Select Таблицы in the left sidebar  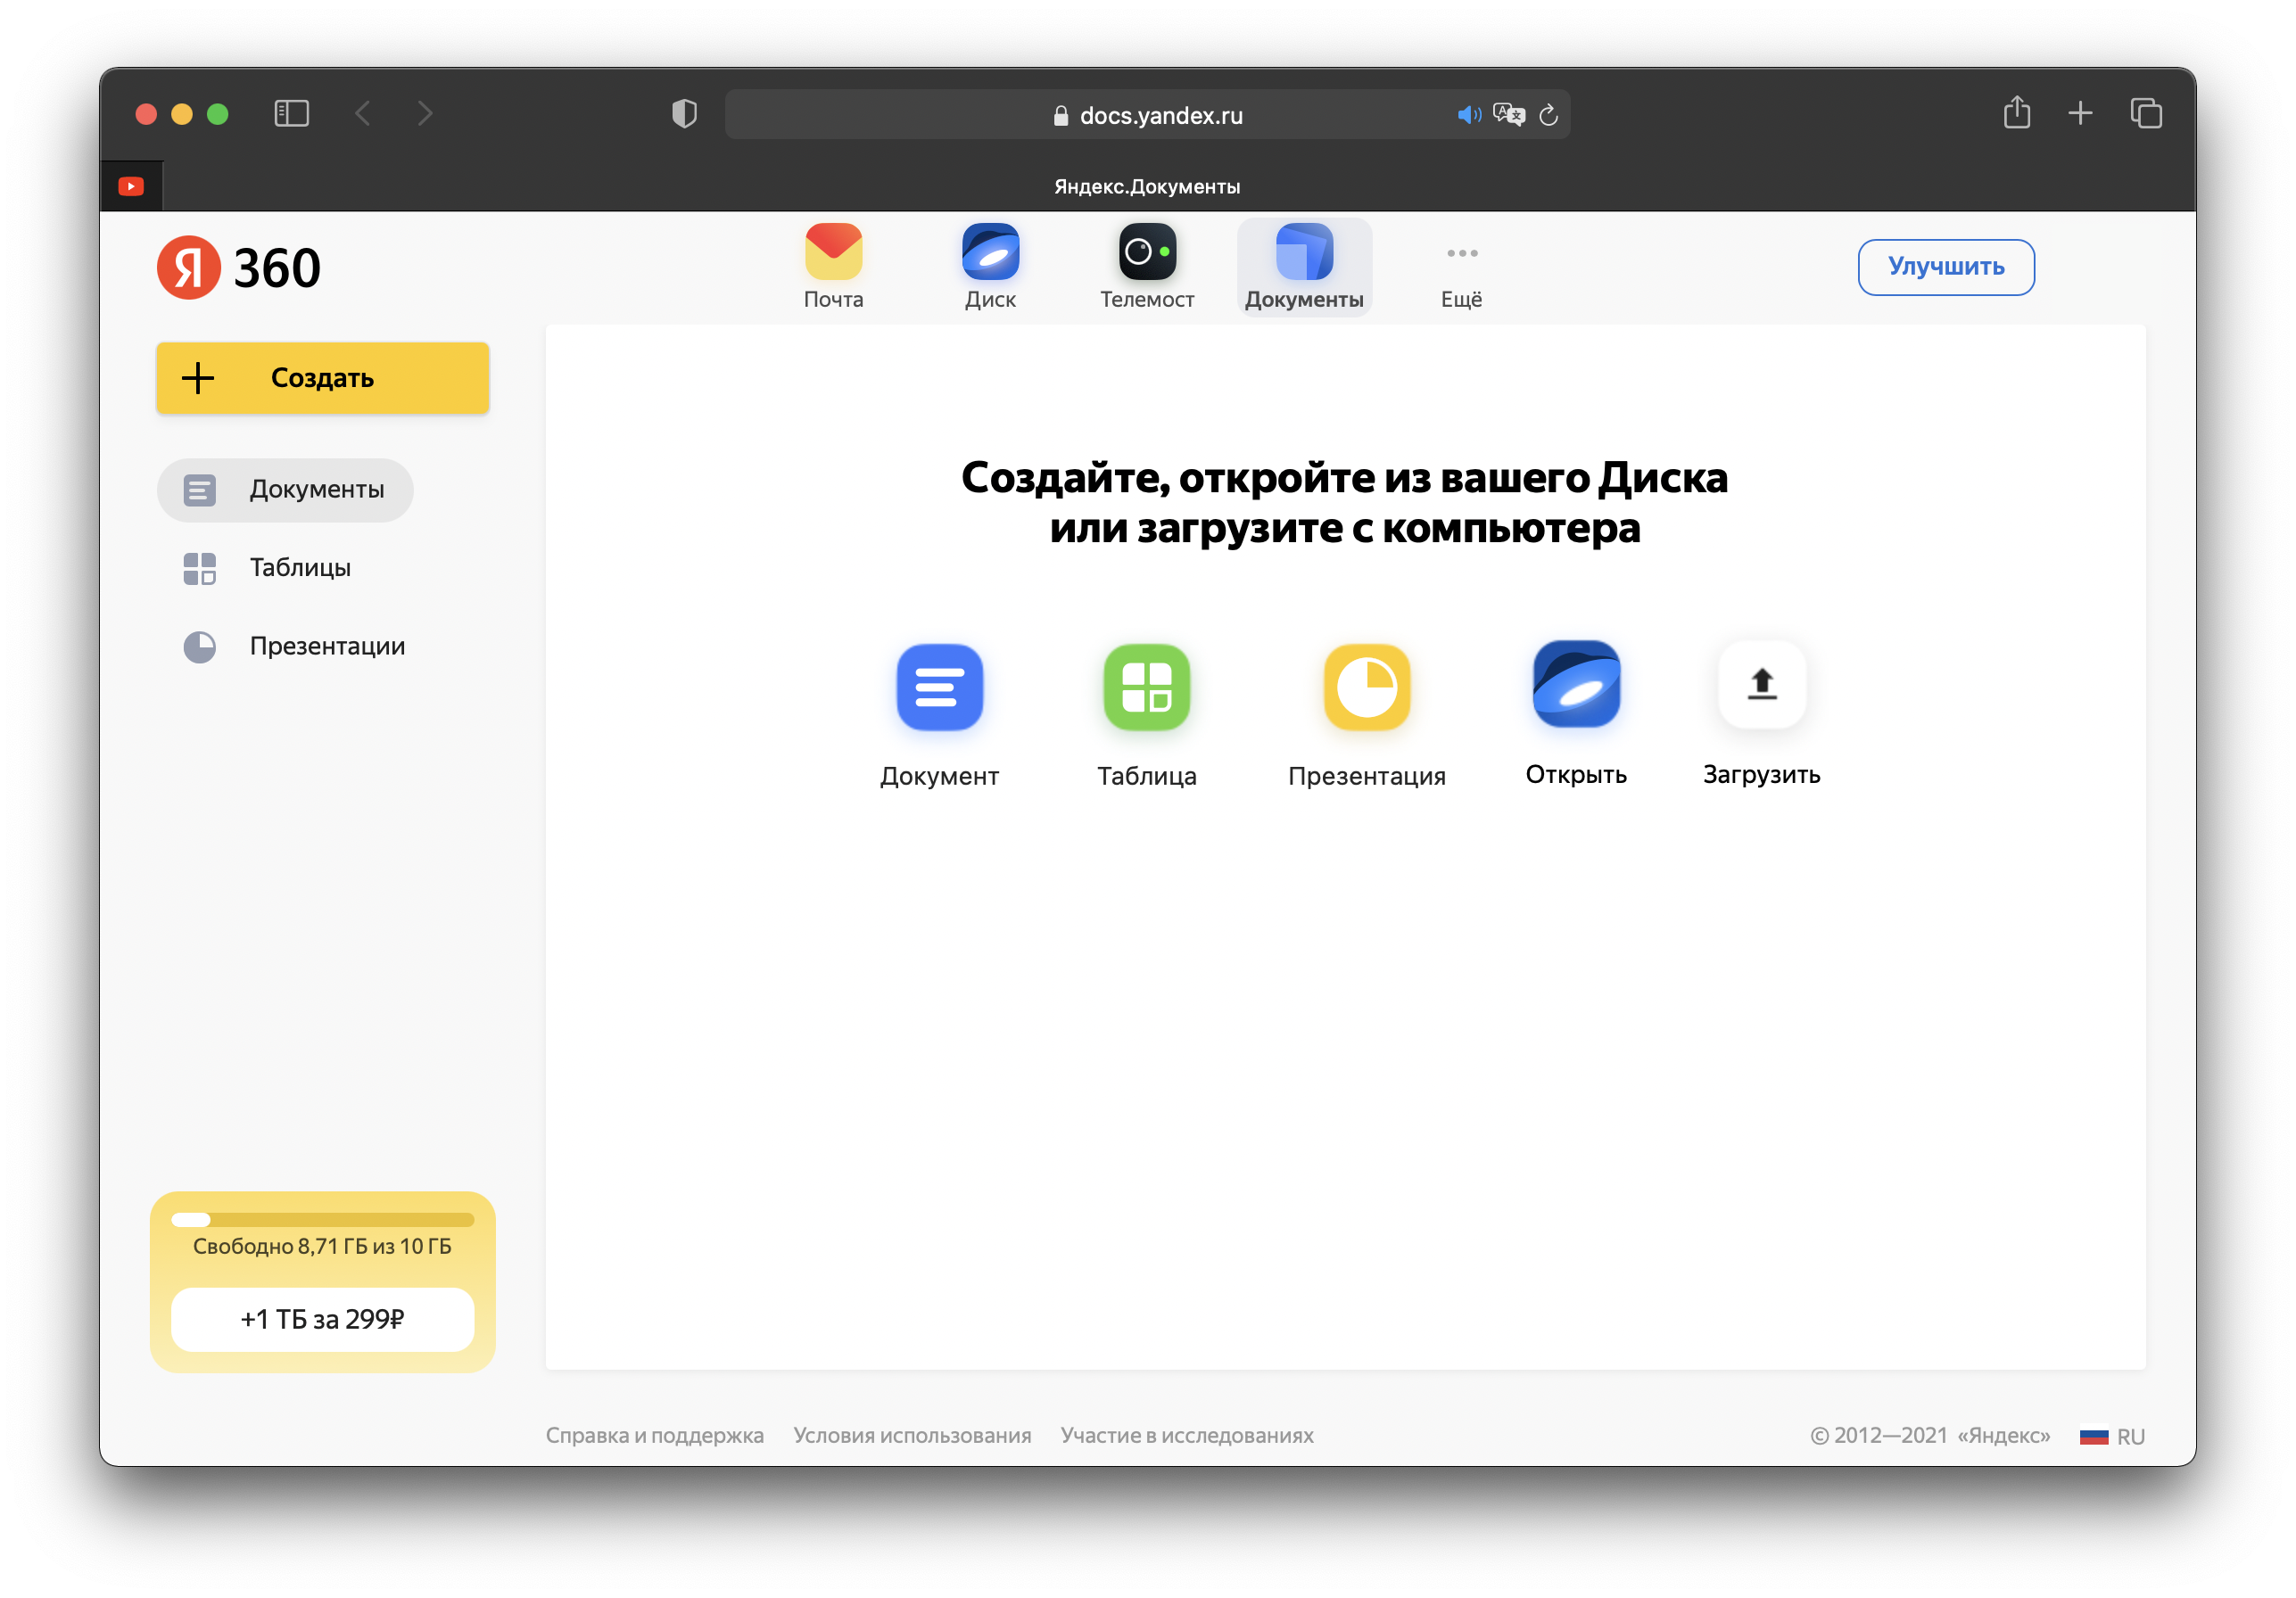tap(299, 568)
